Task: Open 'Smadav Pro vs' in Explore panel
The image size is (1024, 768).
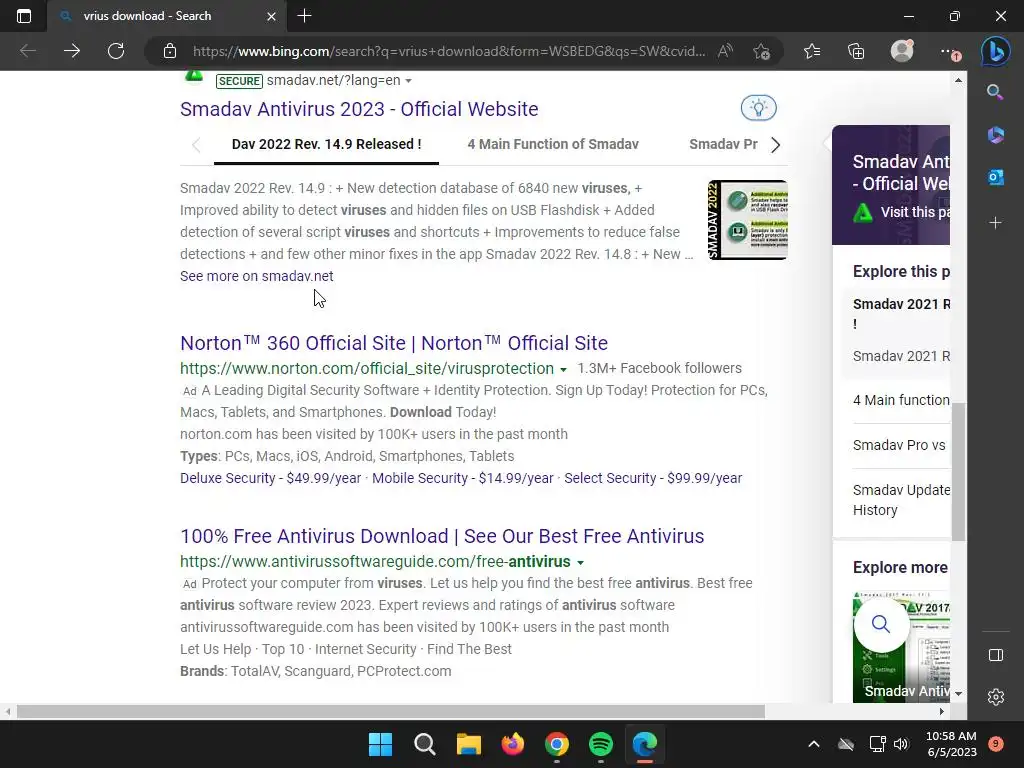Action: click(x=899, y=445)
